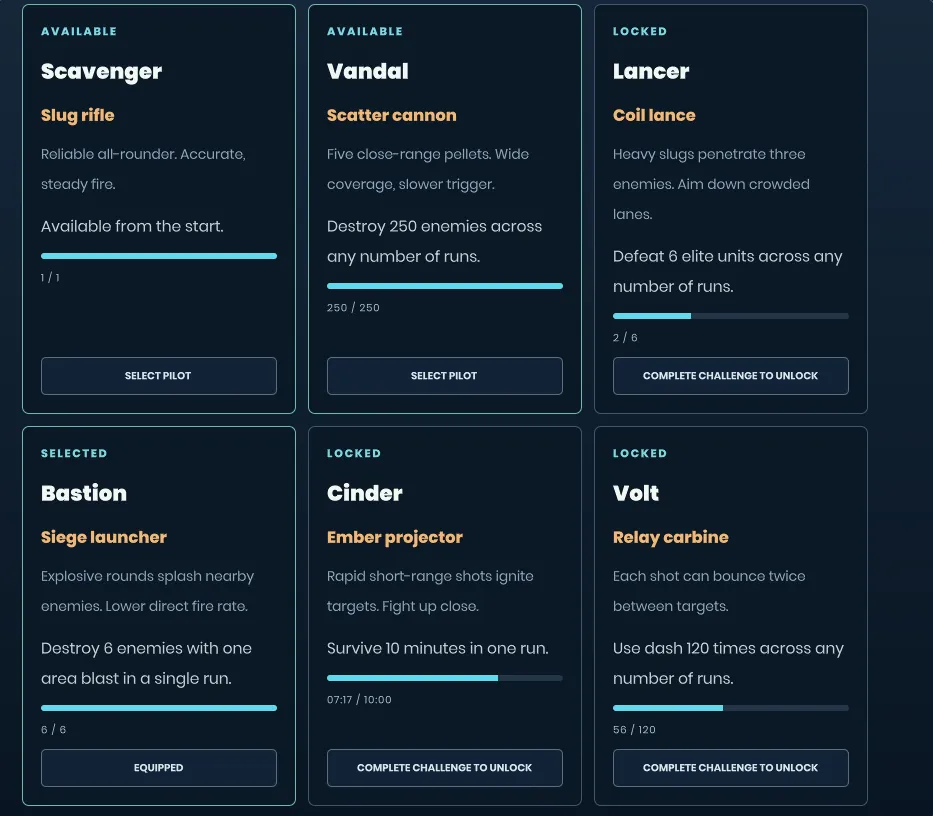This screenshot has height=816, width=933.
Task: Click the 'Destroy 250 enemies' challenge text
Action: click(434, 242)
